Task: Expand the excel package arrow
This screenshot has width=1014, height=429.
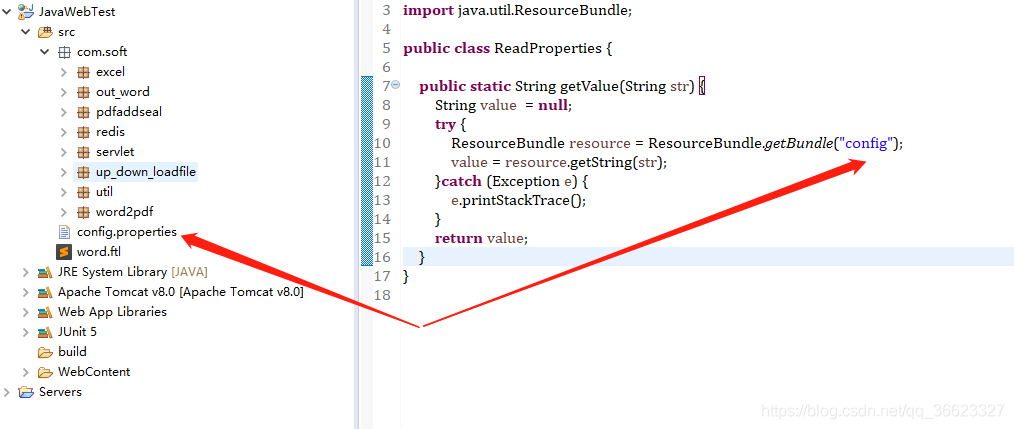Action: click(x=63, y=72)
